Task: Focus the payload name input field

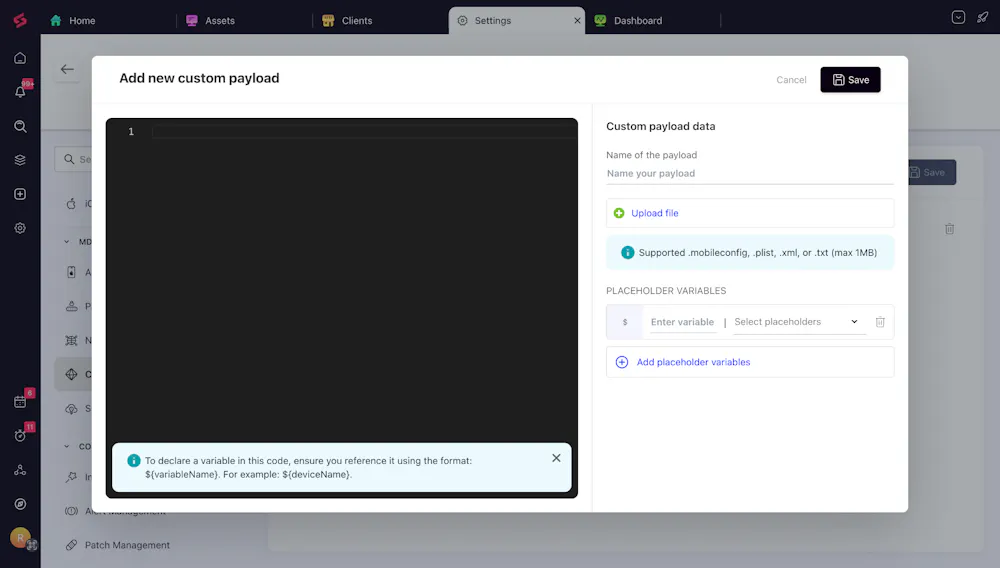Action: pyautogui.click(x=749, y=173)
